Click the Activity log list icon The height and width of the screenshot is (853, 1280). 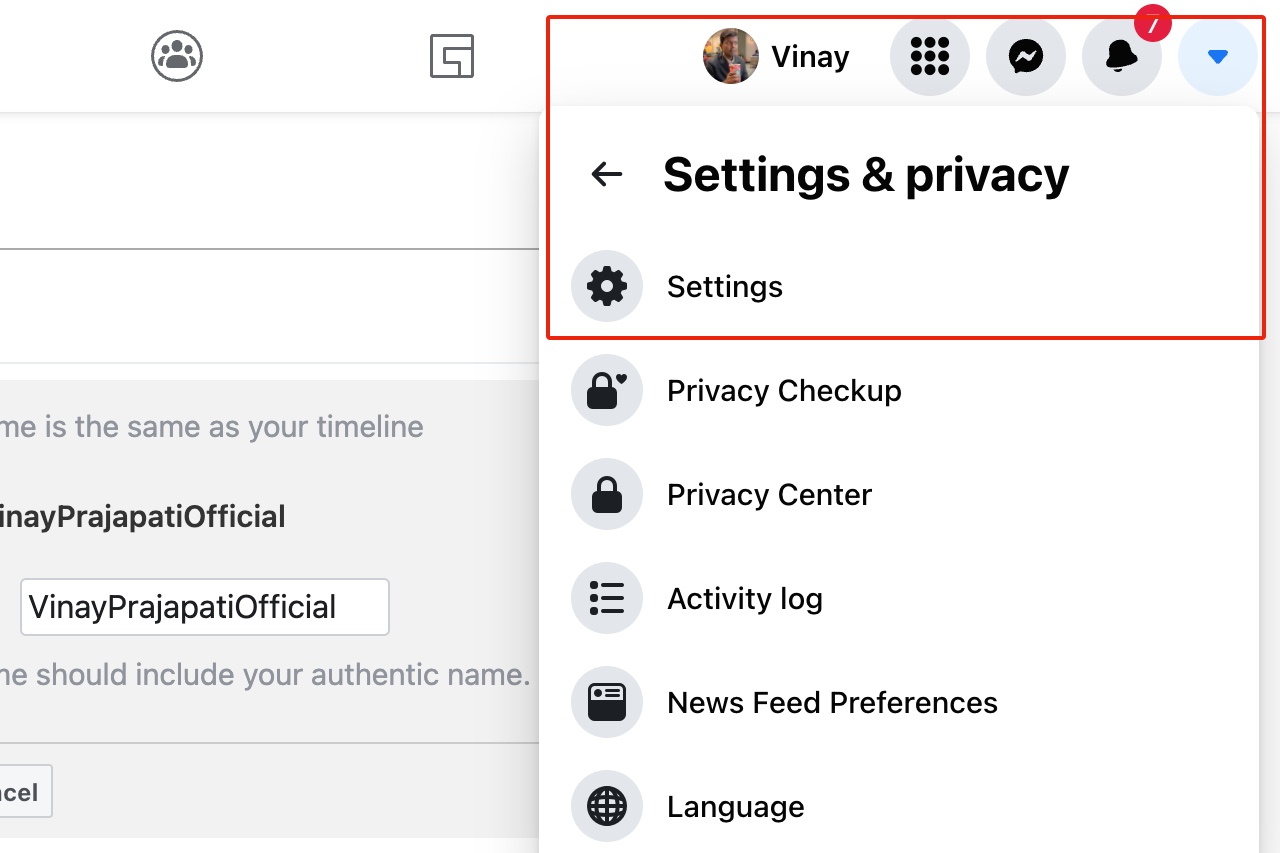tap(607, 598)
